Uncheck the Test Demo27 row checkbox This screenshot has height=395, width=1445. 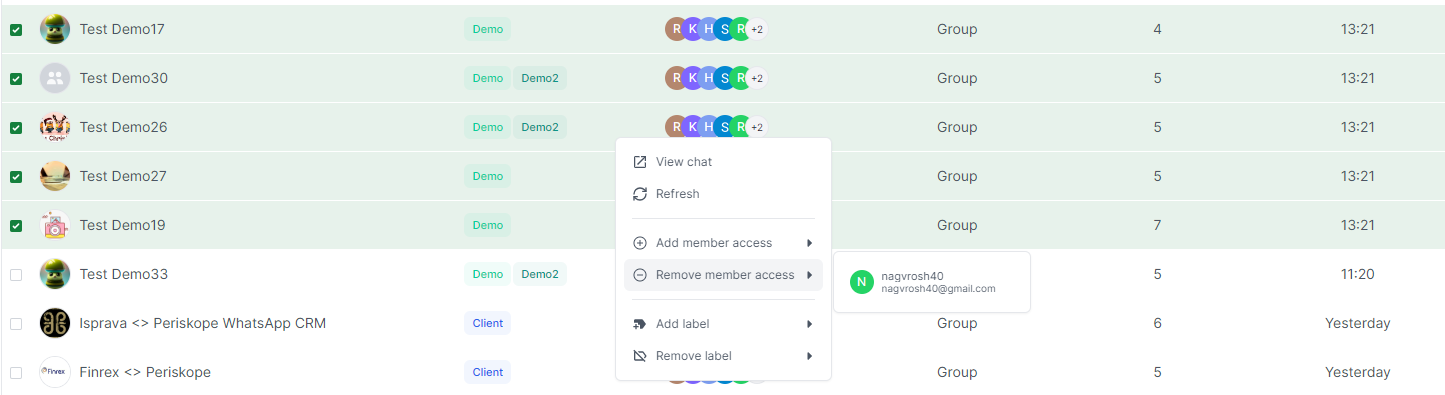(x=16, y=177)
